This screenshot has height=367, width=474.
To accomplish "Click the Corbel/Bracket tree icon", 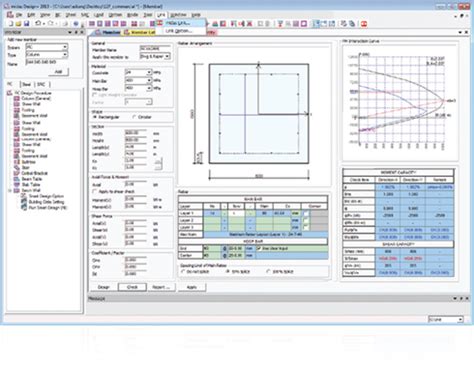I will (x=16, y=173).
